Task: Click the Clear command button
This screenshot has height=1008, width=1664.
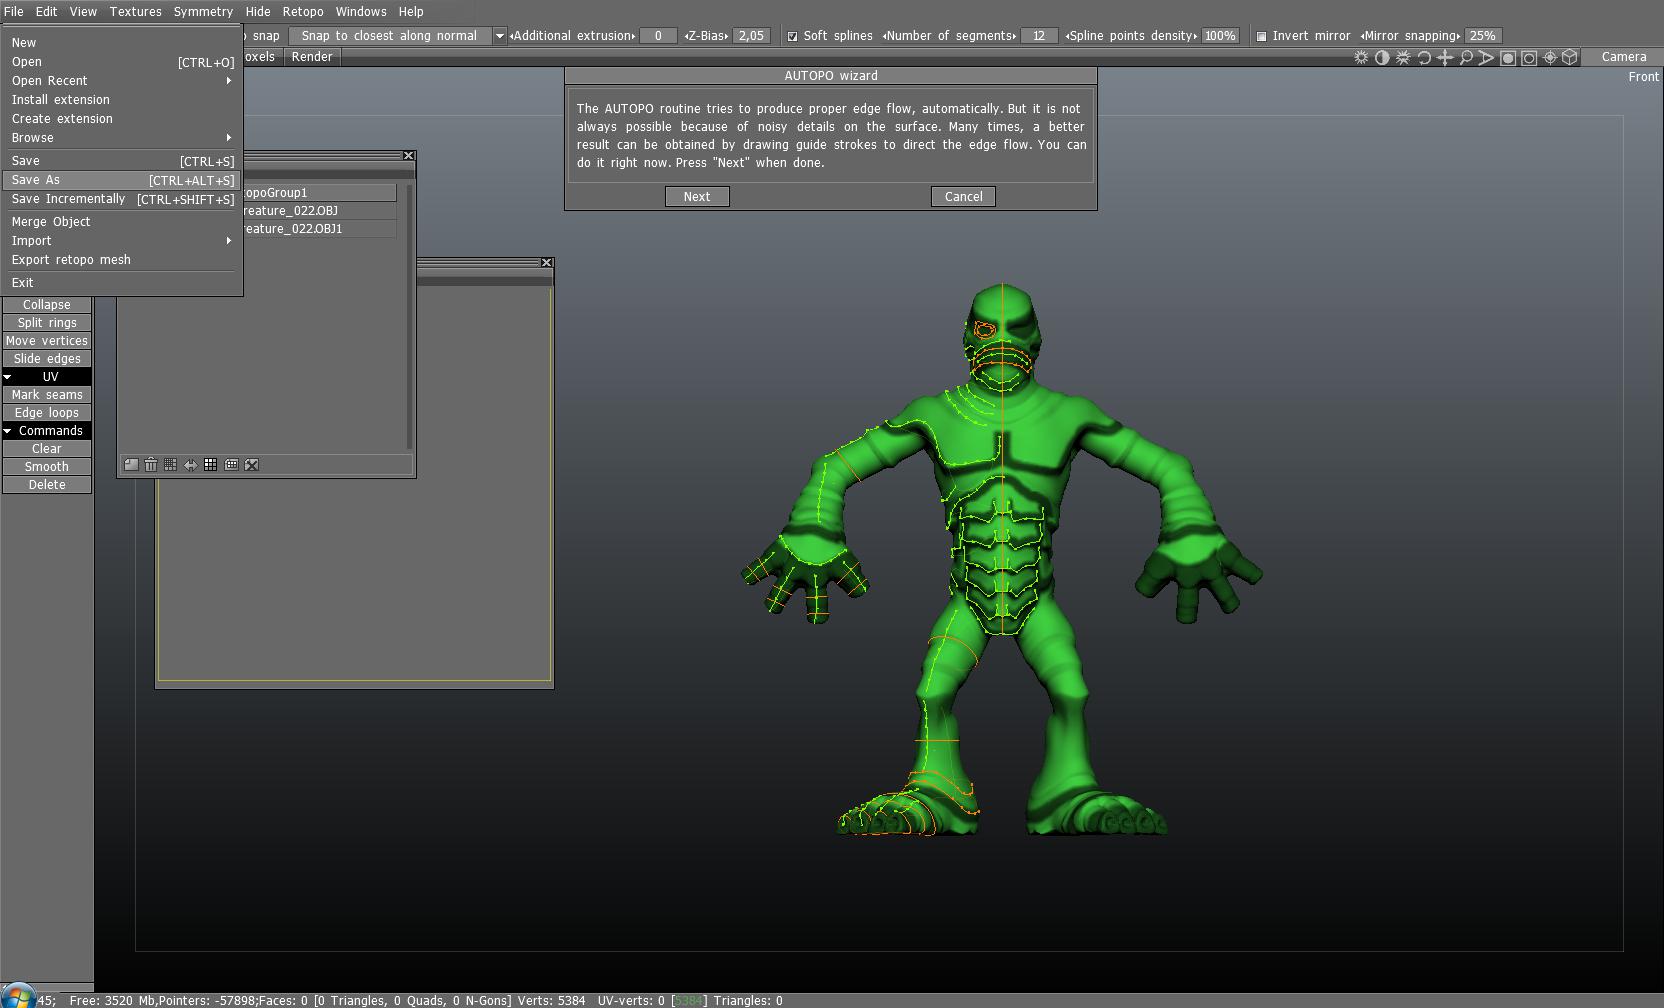Action: pyautogui.click(x=47, y=449)
